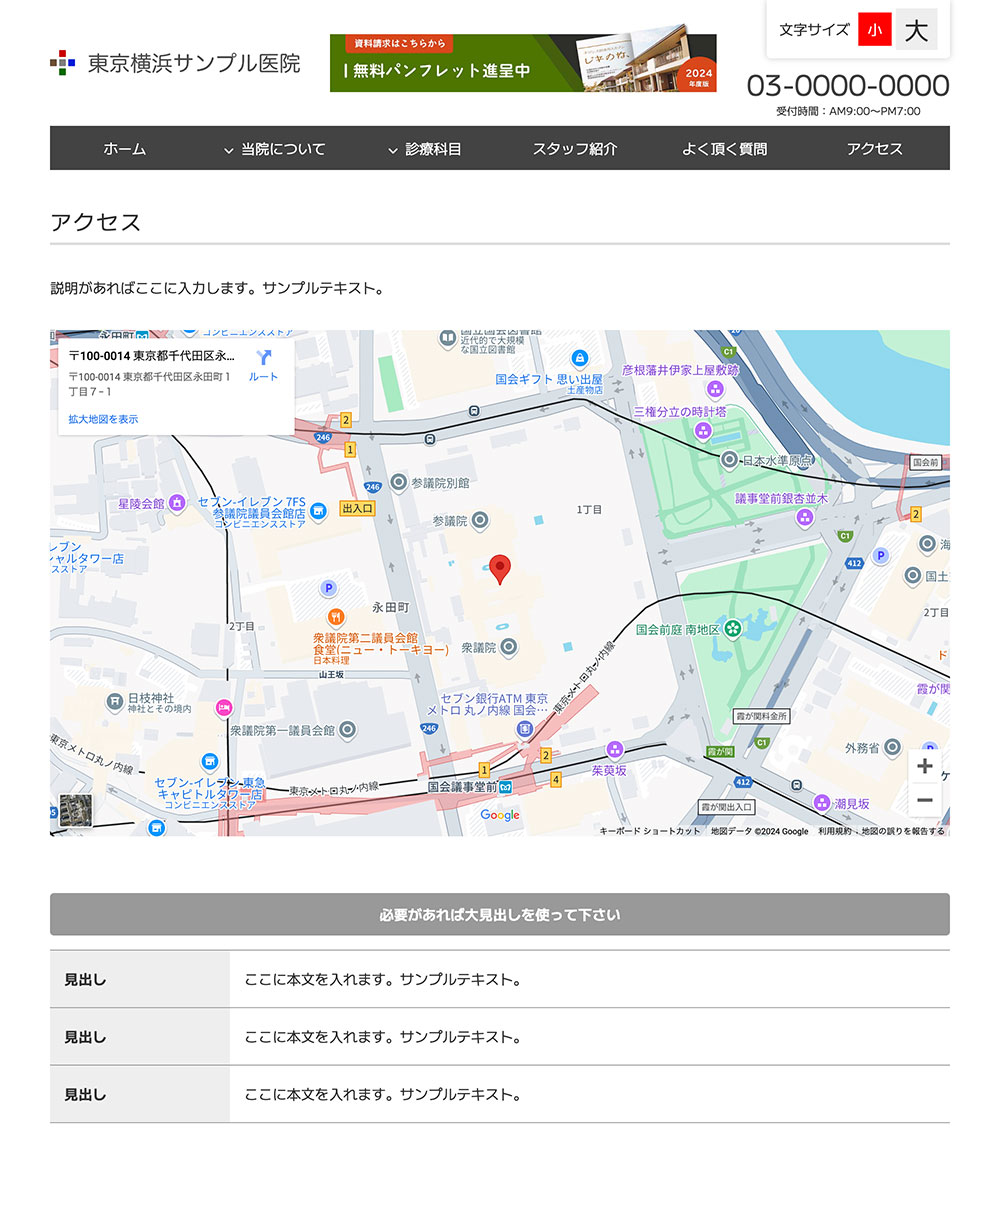Select the セブン-イレブン 東急キャピトルタワー店 icon
The height and width of the screenshot is (1206, 1000).
(x=210, y=762)
